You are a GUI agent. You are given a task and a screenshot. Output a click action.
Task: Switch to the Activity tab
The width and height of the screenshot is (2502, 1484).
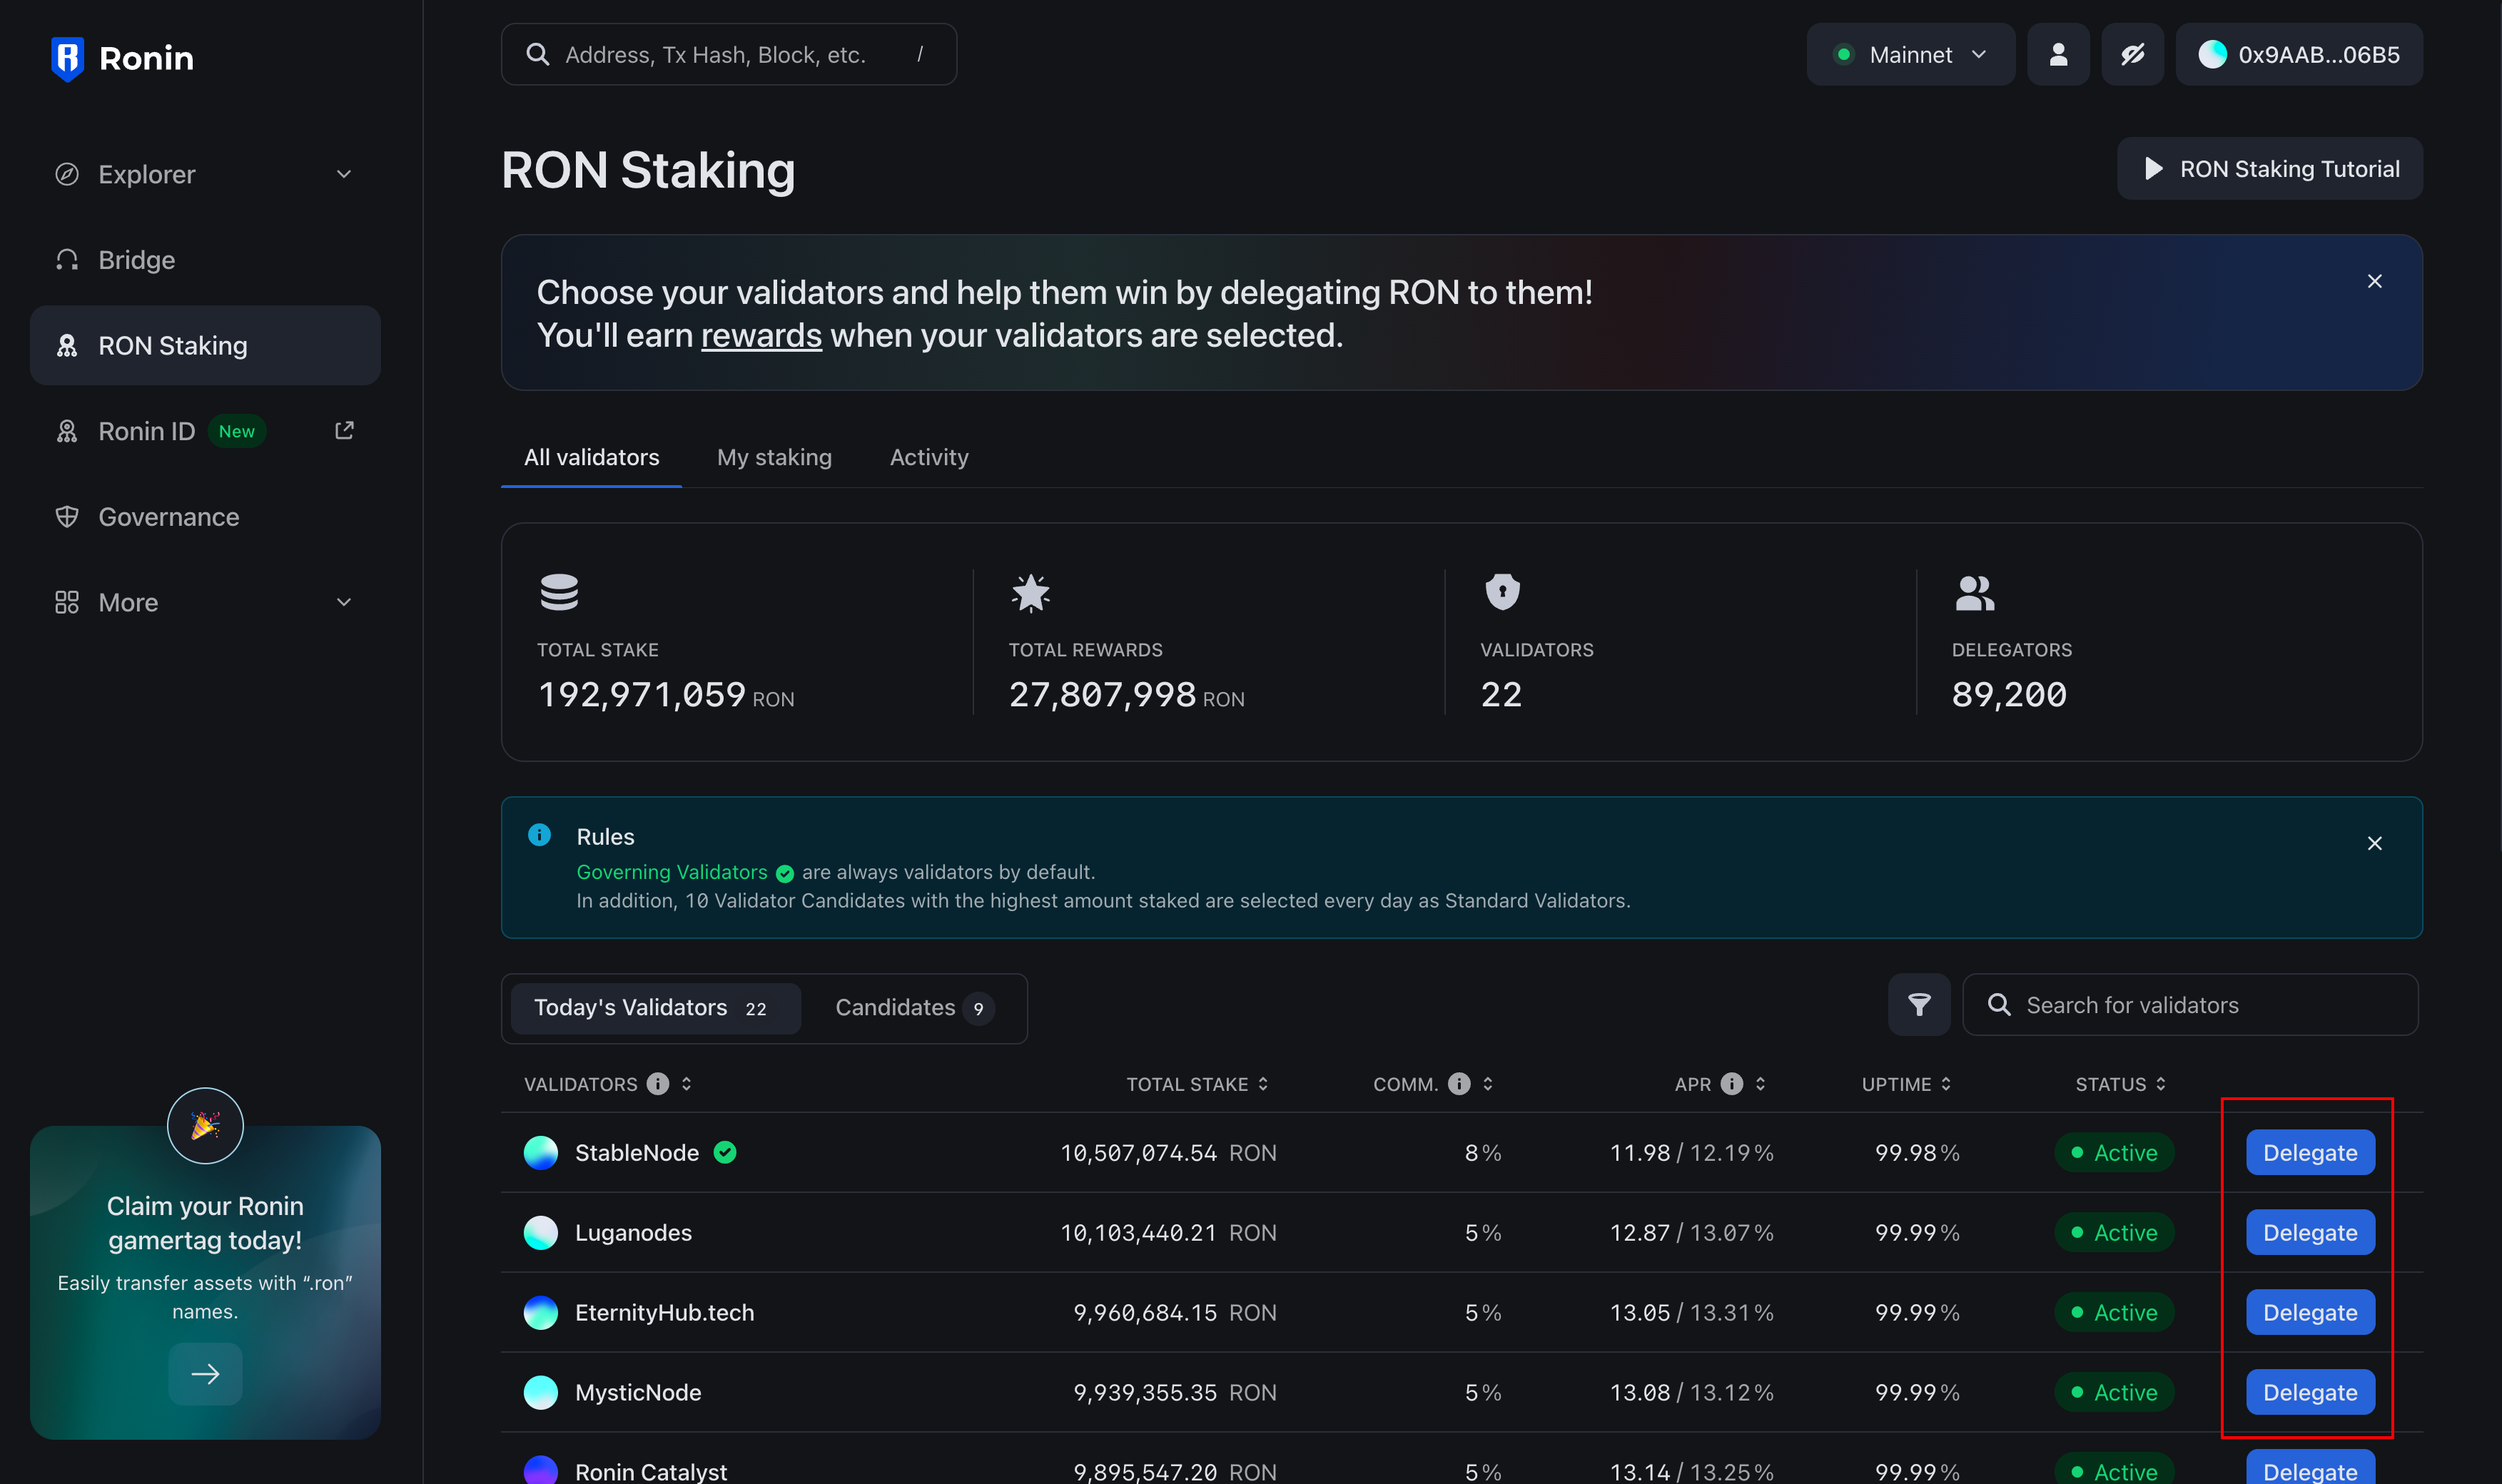point(929,457)
